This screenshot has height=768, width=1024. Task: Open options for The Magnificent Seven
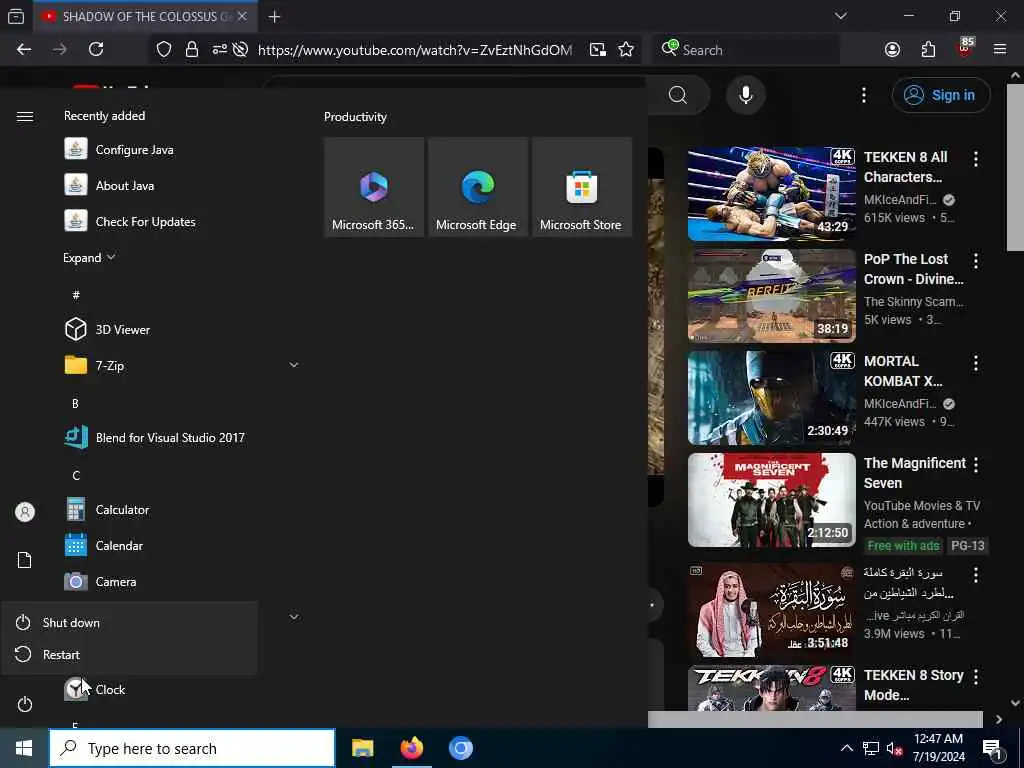tap(976, 464)
